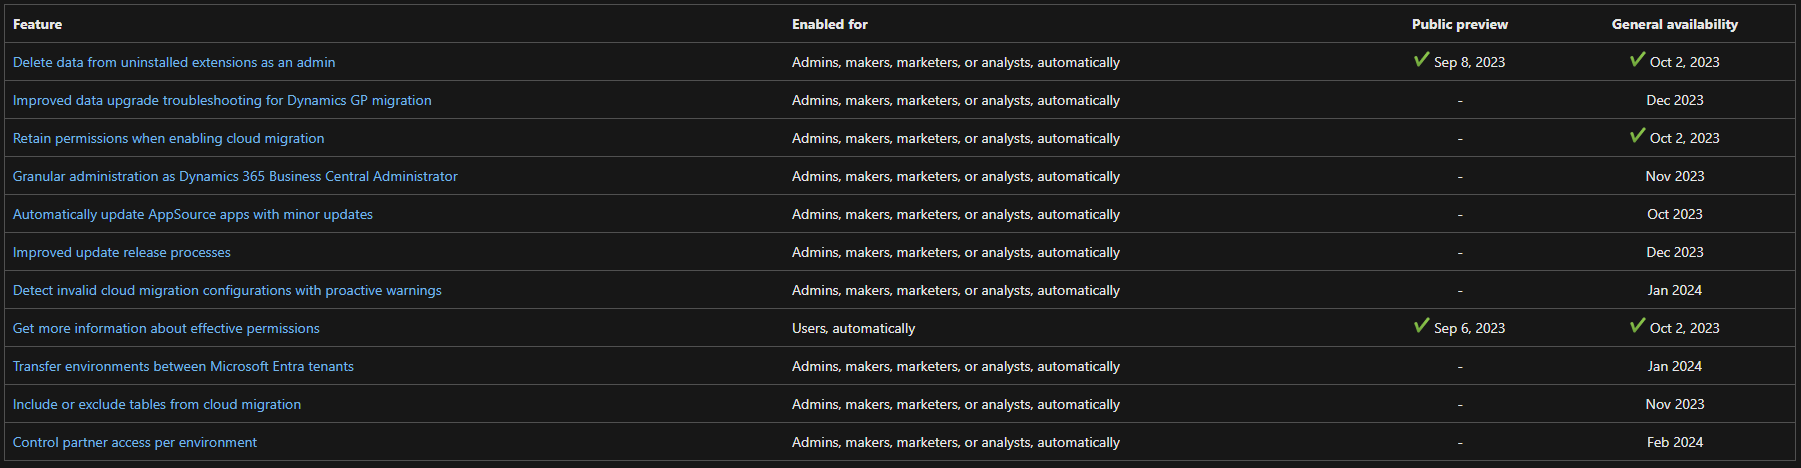Open Automatically update AppSource apps link
This screenshot has height=468, width=1801.
pyautogui.click(x=193, y=214)
